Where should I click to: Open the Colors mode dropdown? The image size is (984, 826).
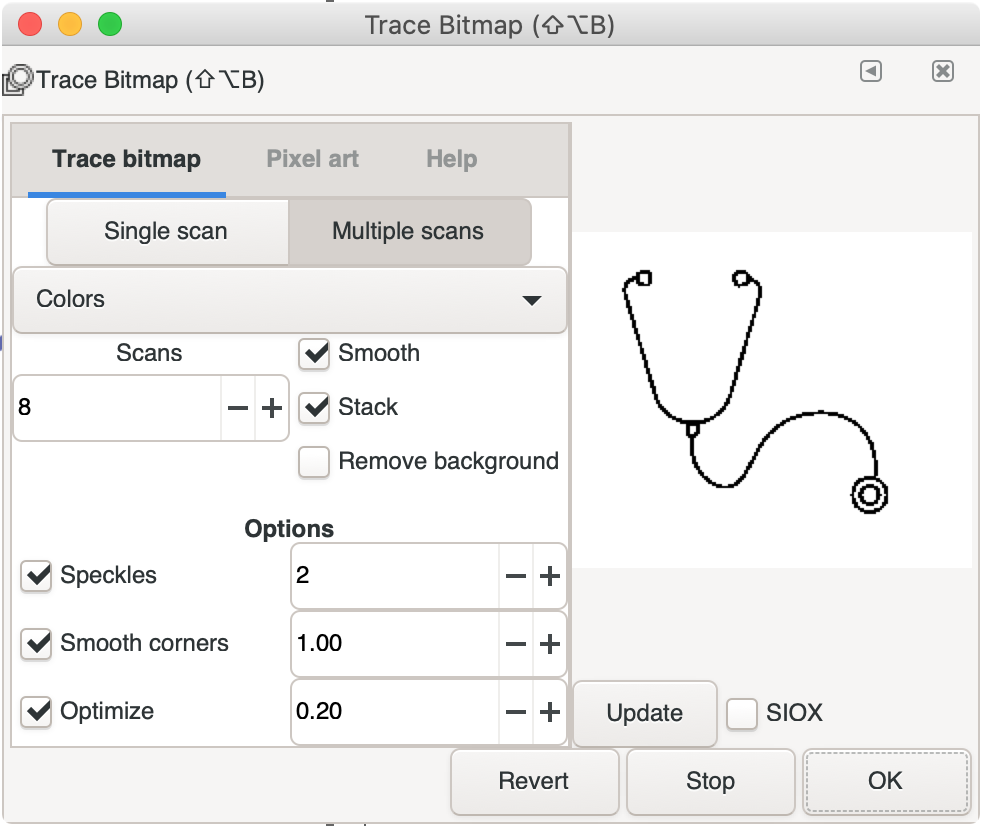[x=290, y=300]
